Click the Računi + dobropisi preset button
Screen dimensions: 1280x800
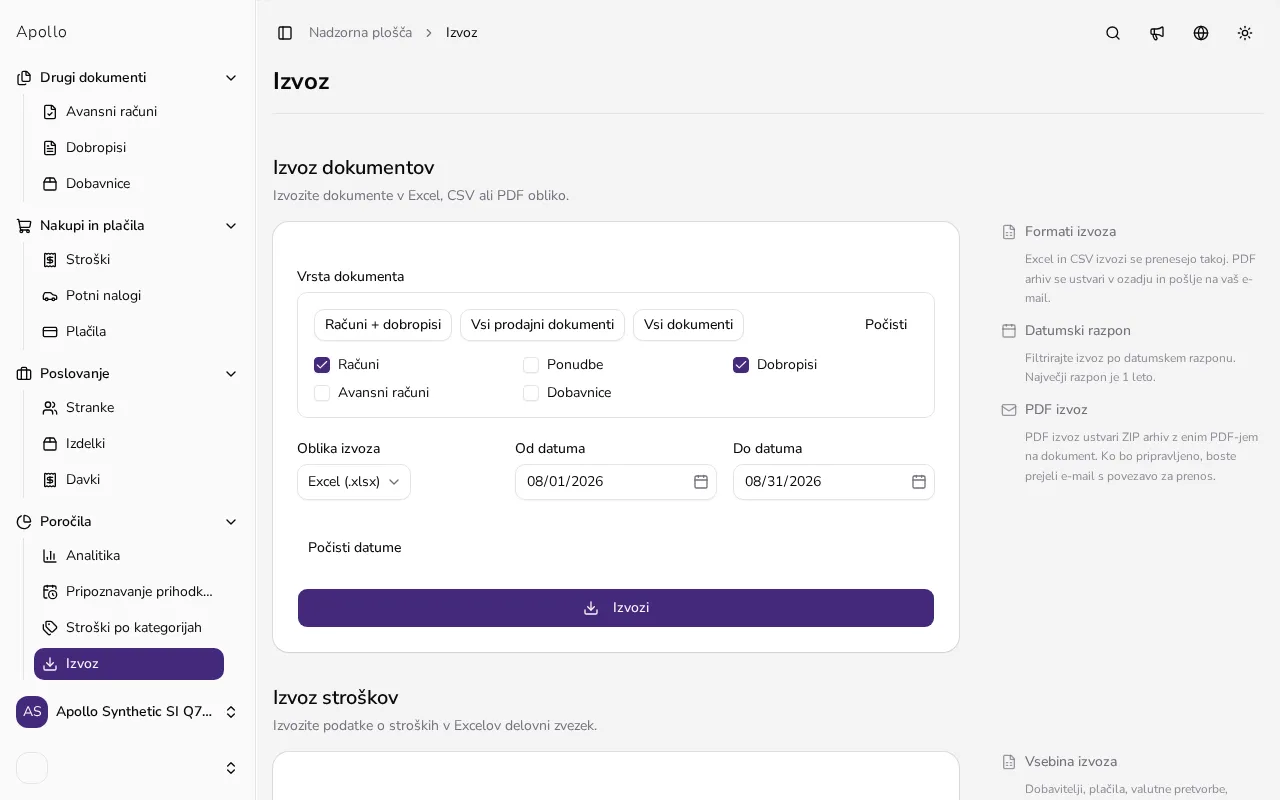click(x=383, y=325)
